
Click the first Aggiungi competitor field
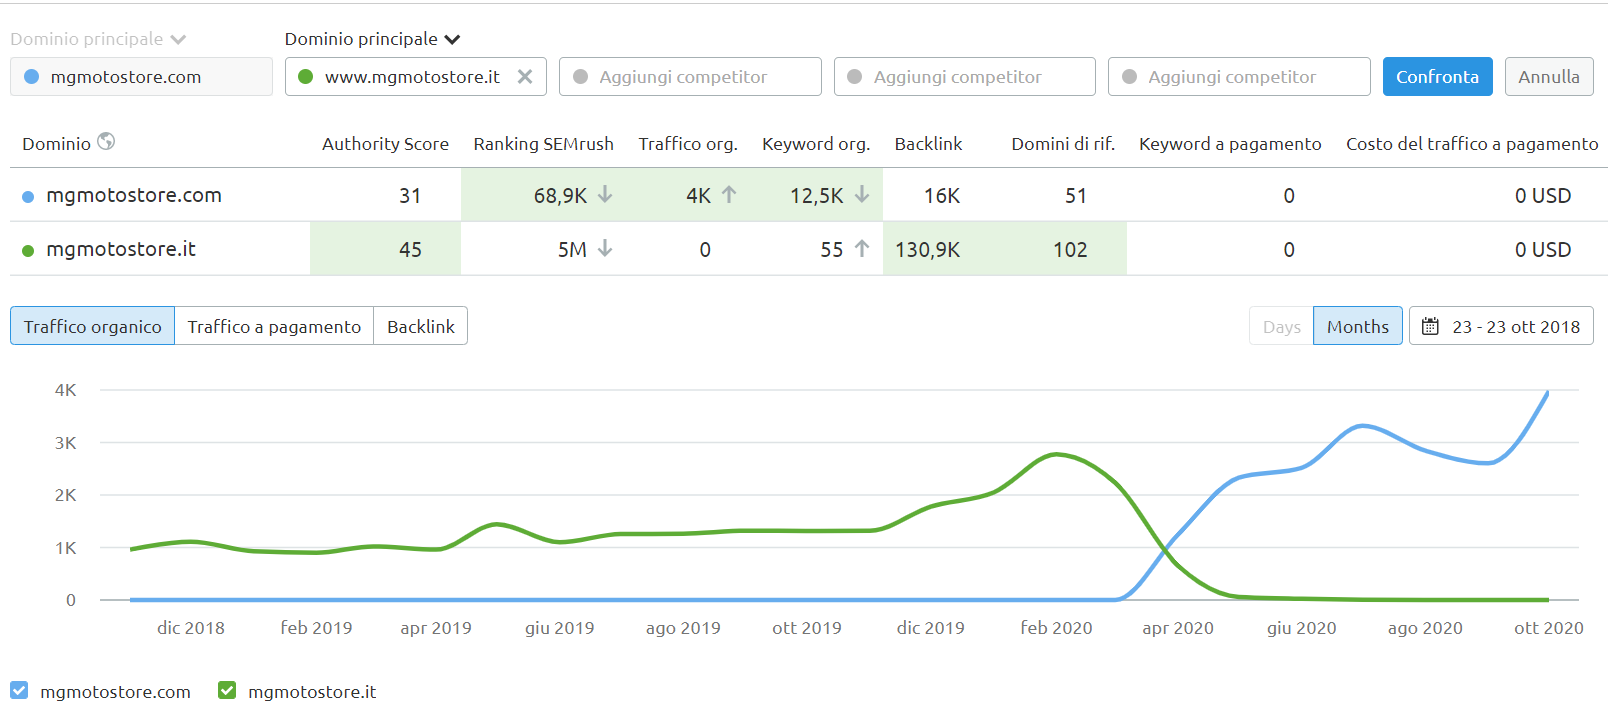(690, 77)
